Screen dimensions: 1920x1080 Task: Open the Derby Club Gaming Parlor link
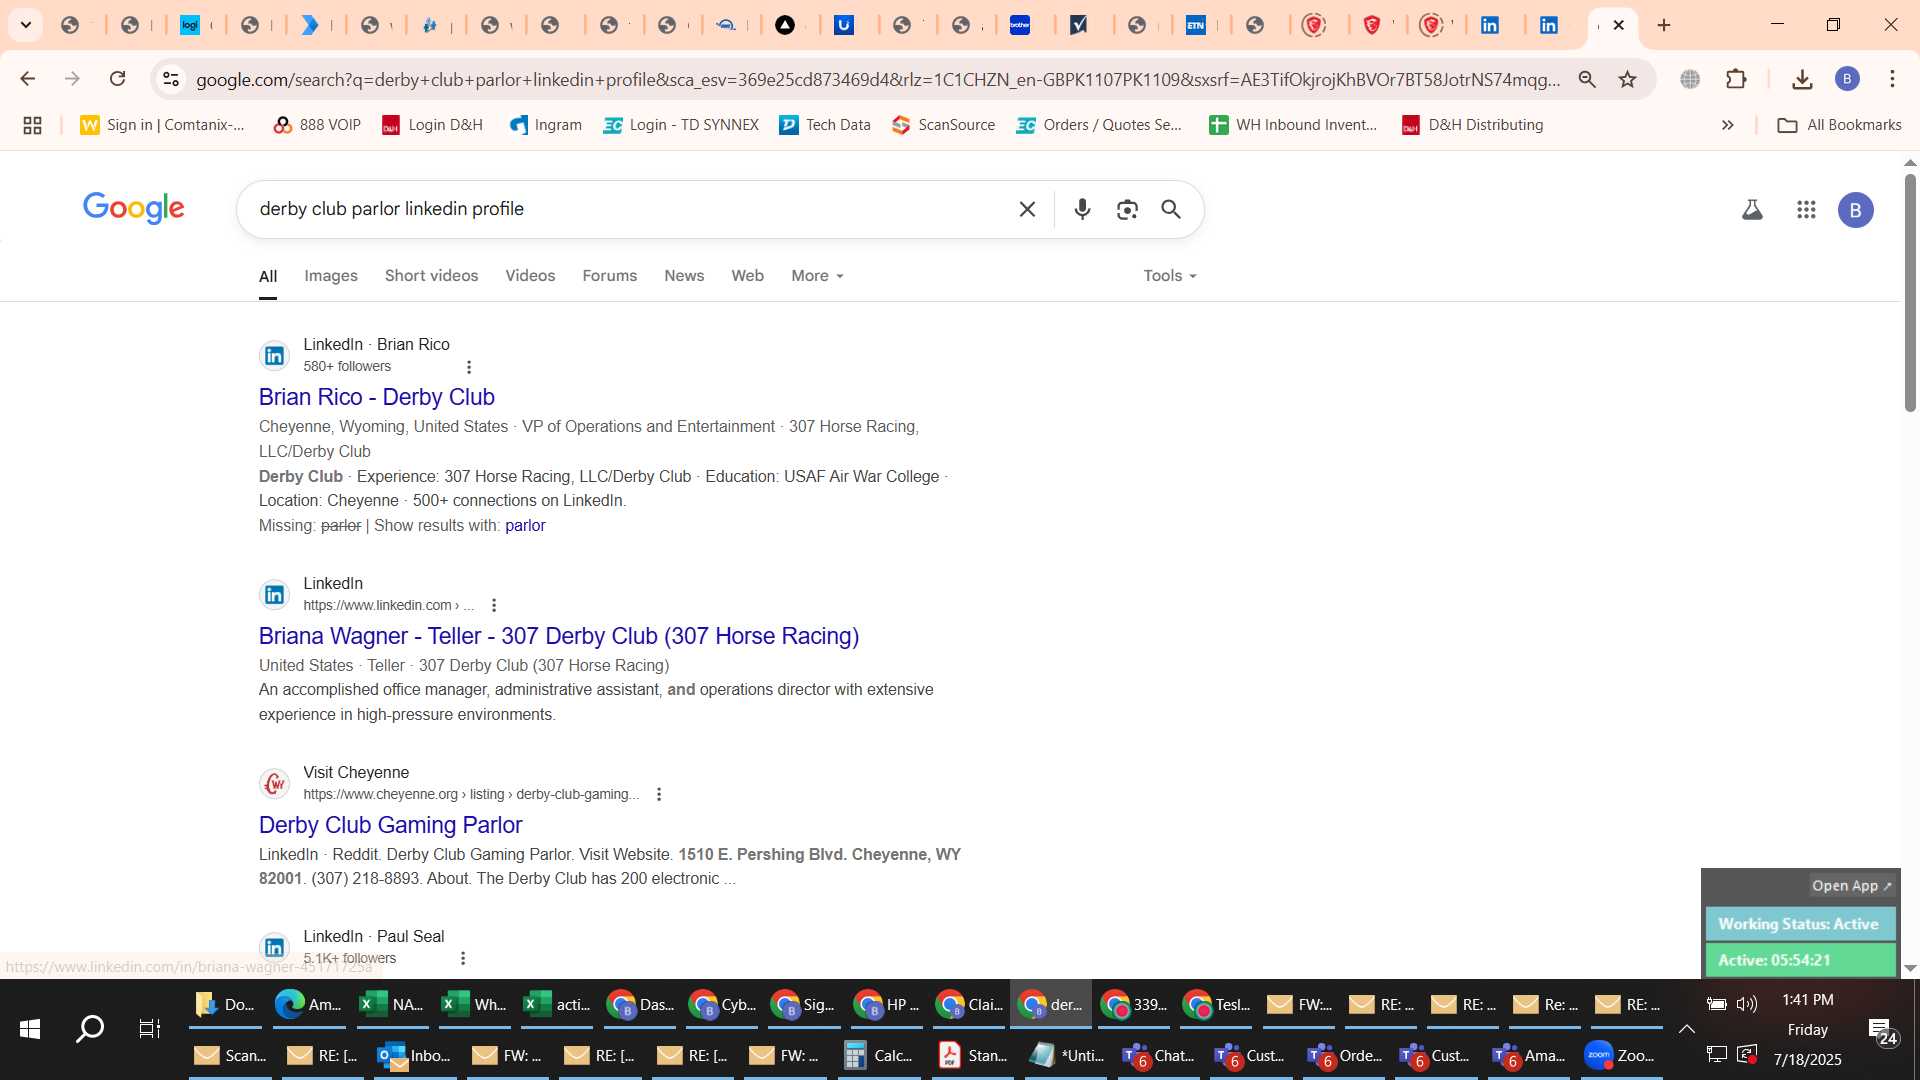(x=390, y=825)
